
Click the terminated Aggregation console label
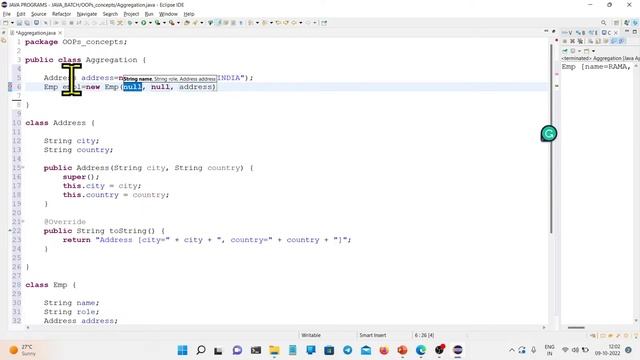pyautogui.click(x=600, y=58)
